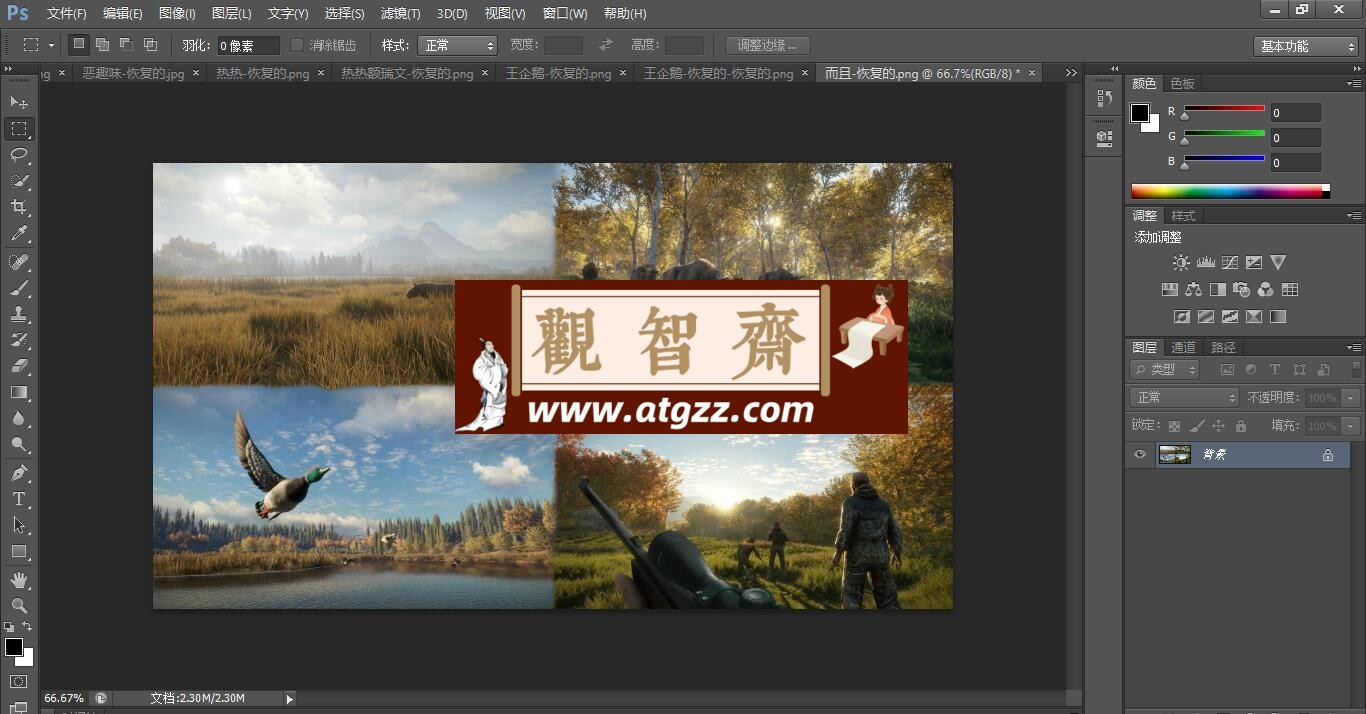The image size is (1366, 714).
Task: Select the Blur tool
Action: (x=19, y=418)
